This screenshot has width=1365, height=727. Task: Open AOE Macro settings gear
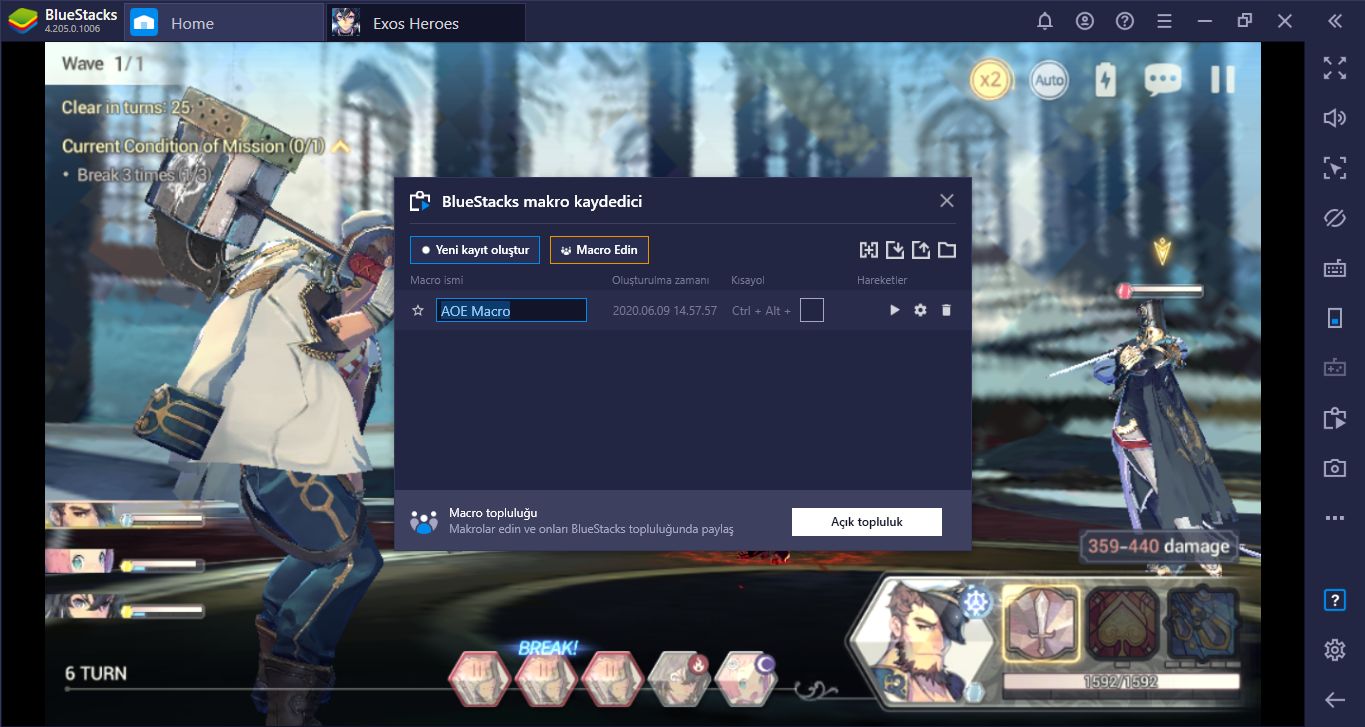point(921,310)
